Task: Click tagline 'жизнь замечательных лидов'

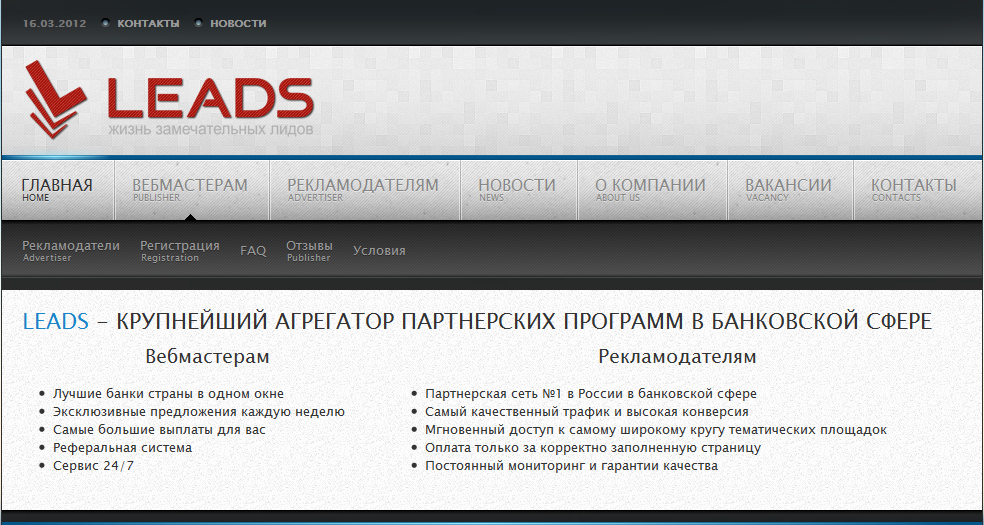Action: [210, 130]
